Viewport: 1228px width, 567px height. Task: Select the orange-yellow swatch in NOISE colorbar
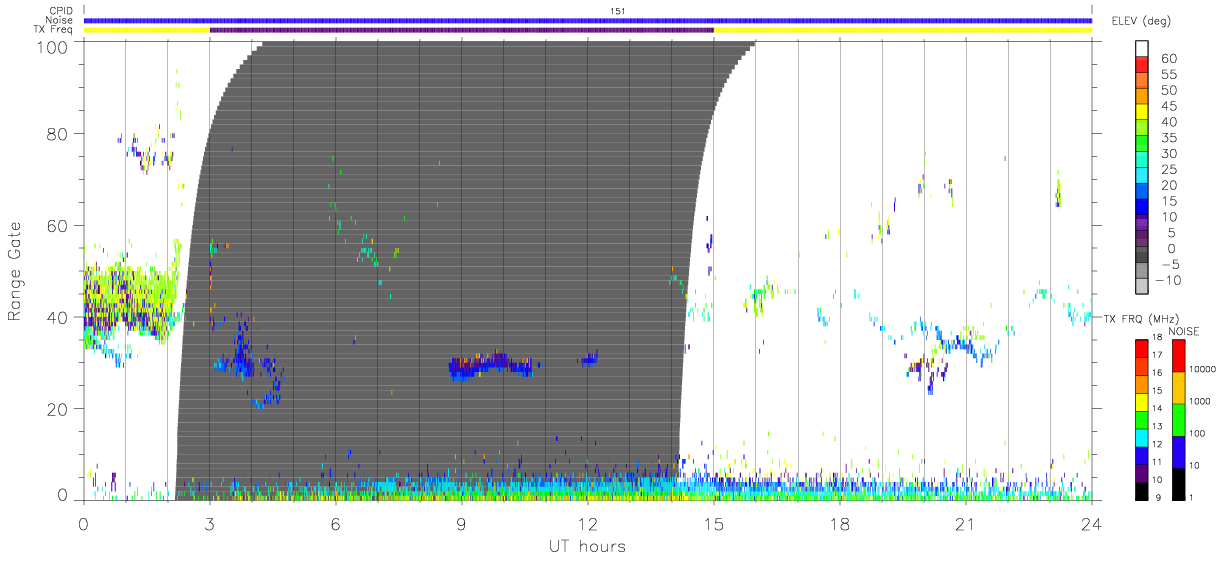(x=1178, y=388)
